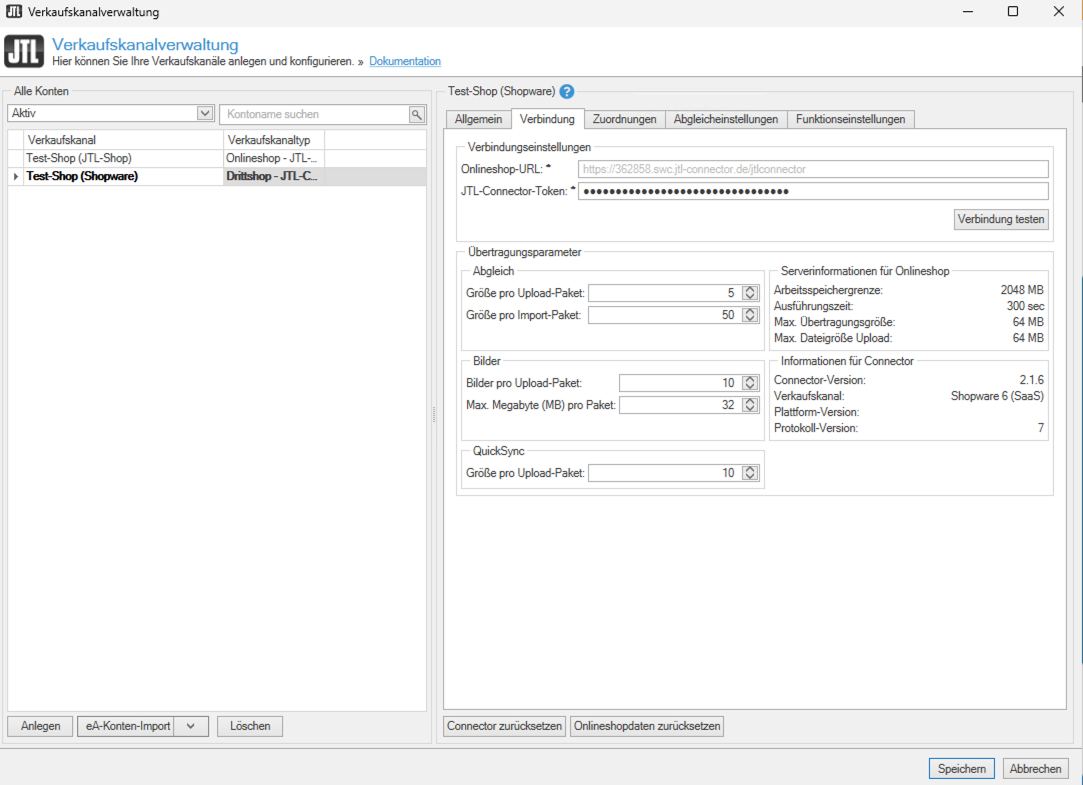Click the JTL-Connector-Token field
This screenshot has height=785, width=1083.
pos(812,191)
